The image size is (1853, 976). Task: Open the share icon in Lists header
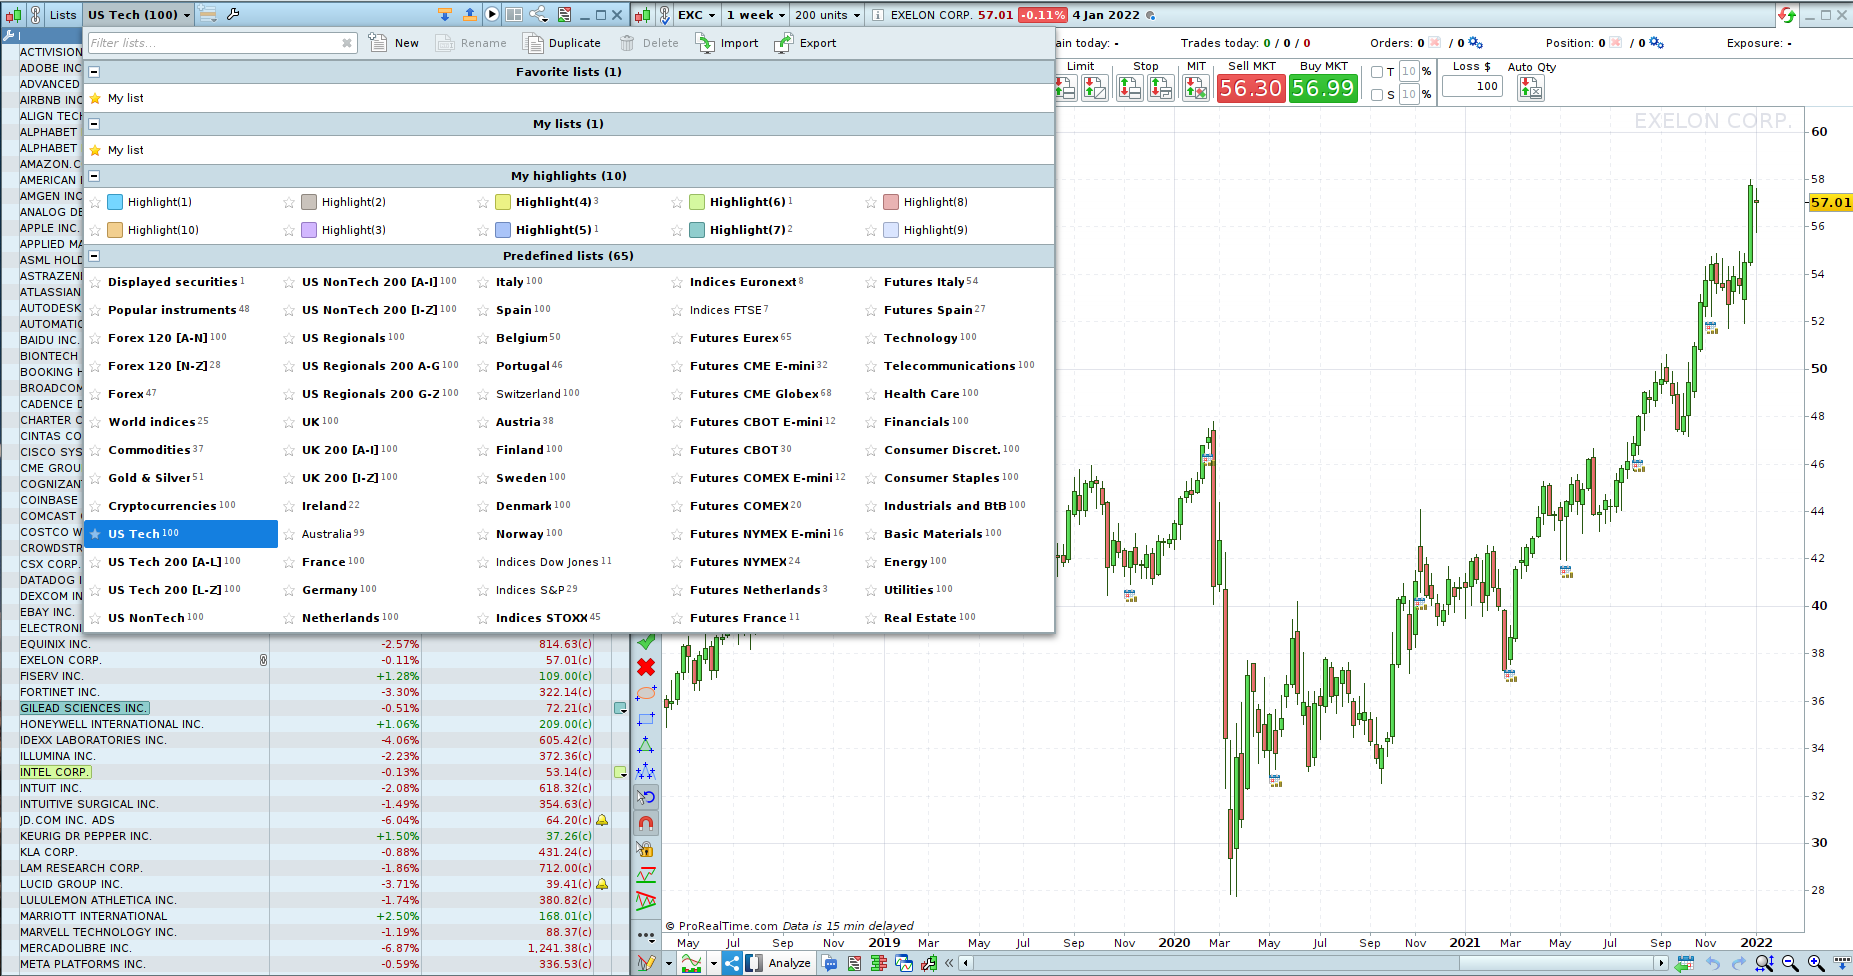(x=539, y=14)
